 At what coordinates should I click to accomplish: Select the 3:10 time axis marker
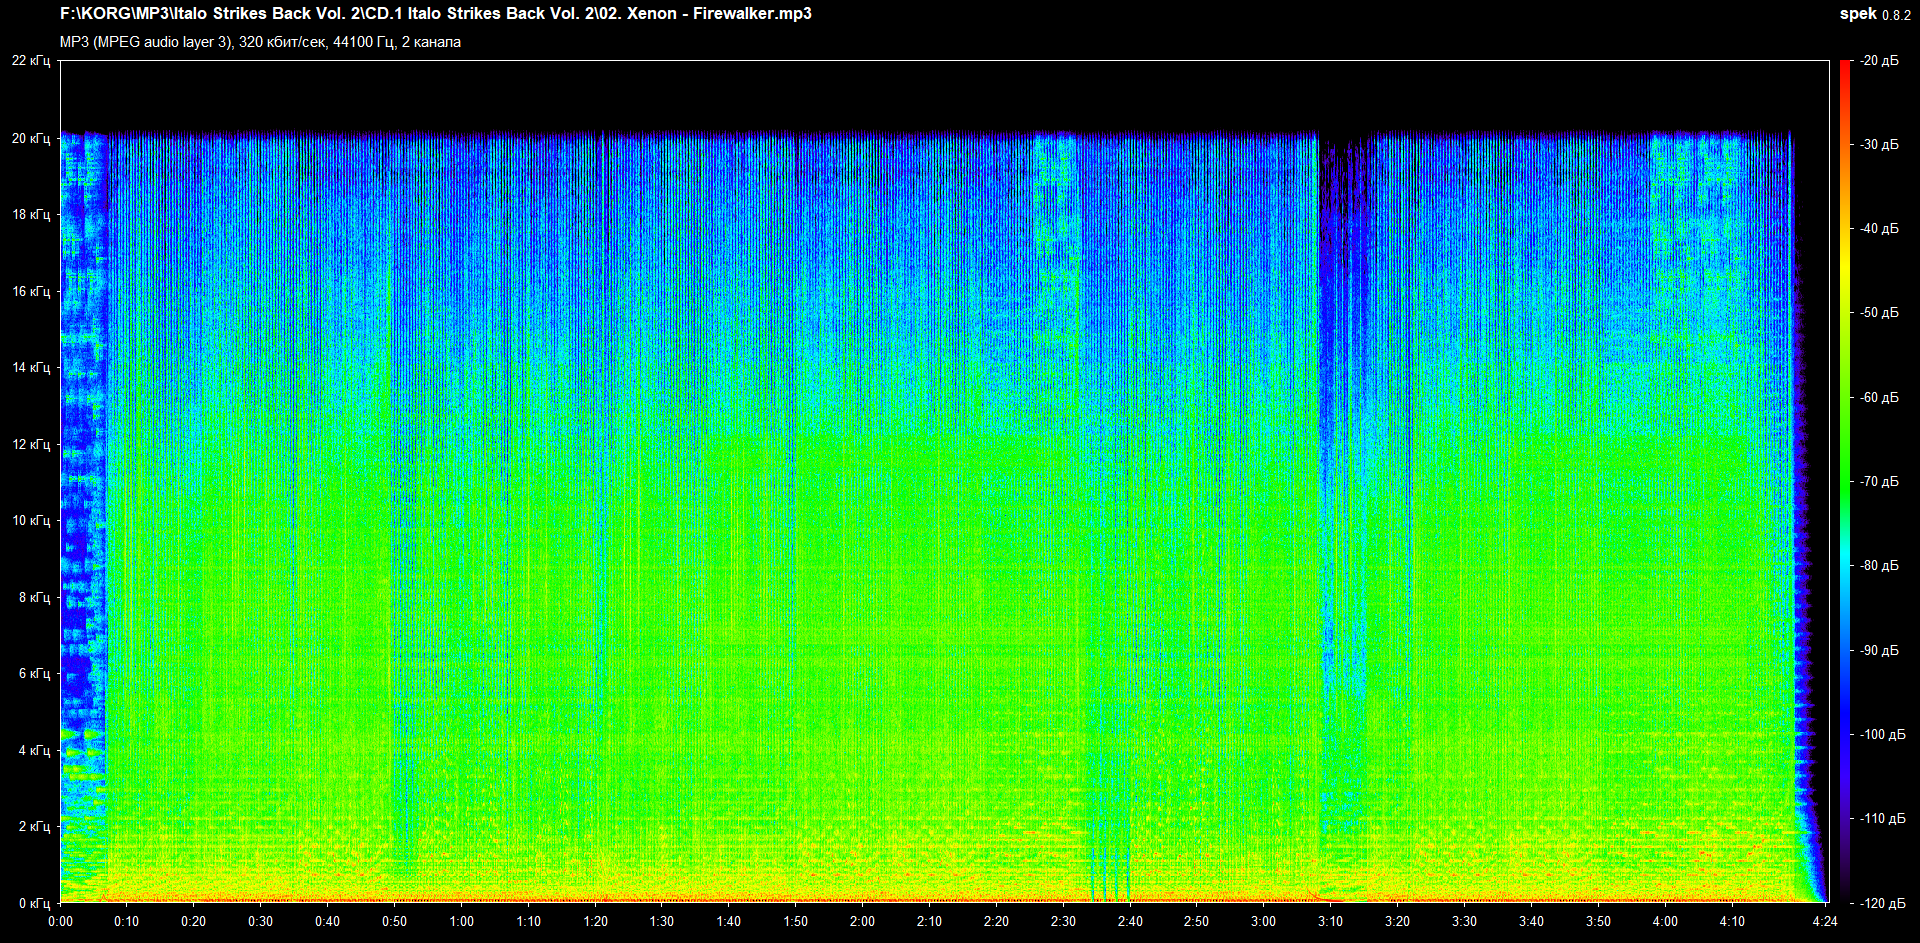1330,921
